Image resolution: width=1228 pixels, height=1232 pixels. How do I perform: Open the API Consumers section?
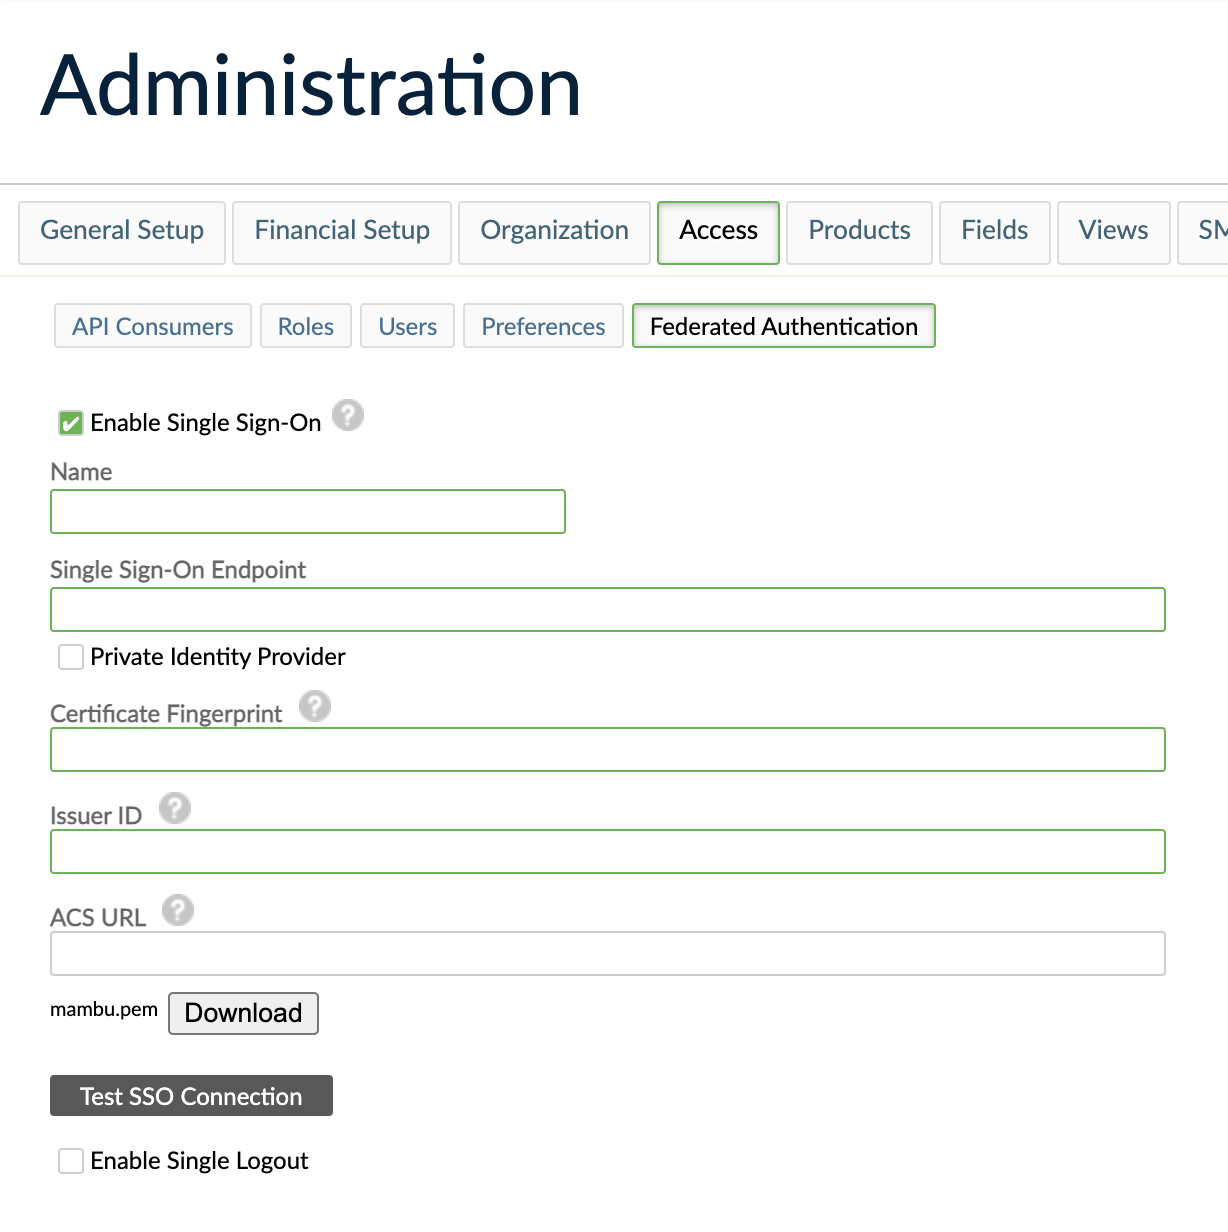[152, 326]
